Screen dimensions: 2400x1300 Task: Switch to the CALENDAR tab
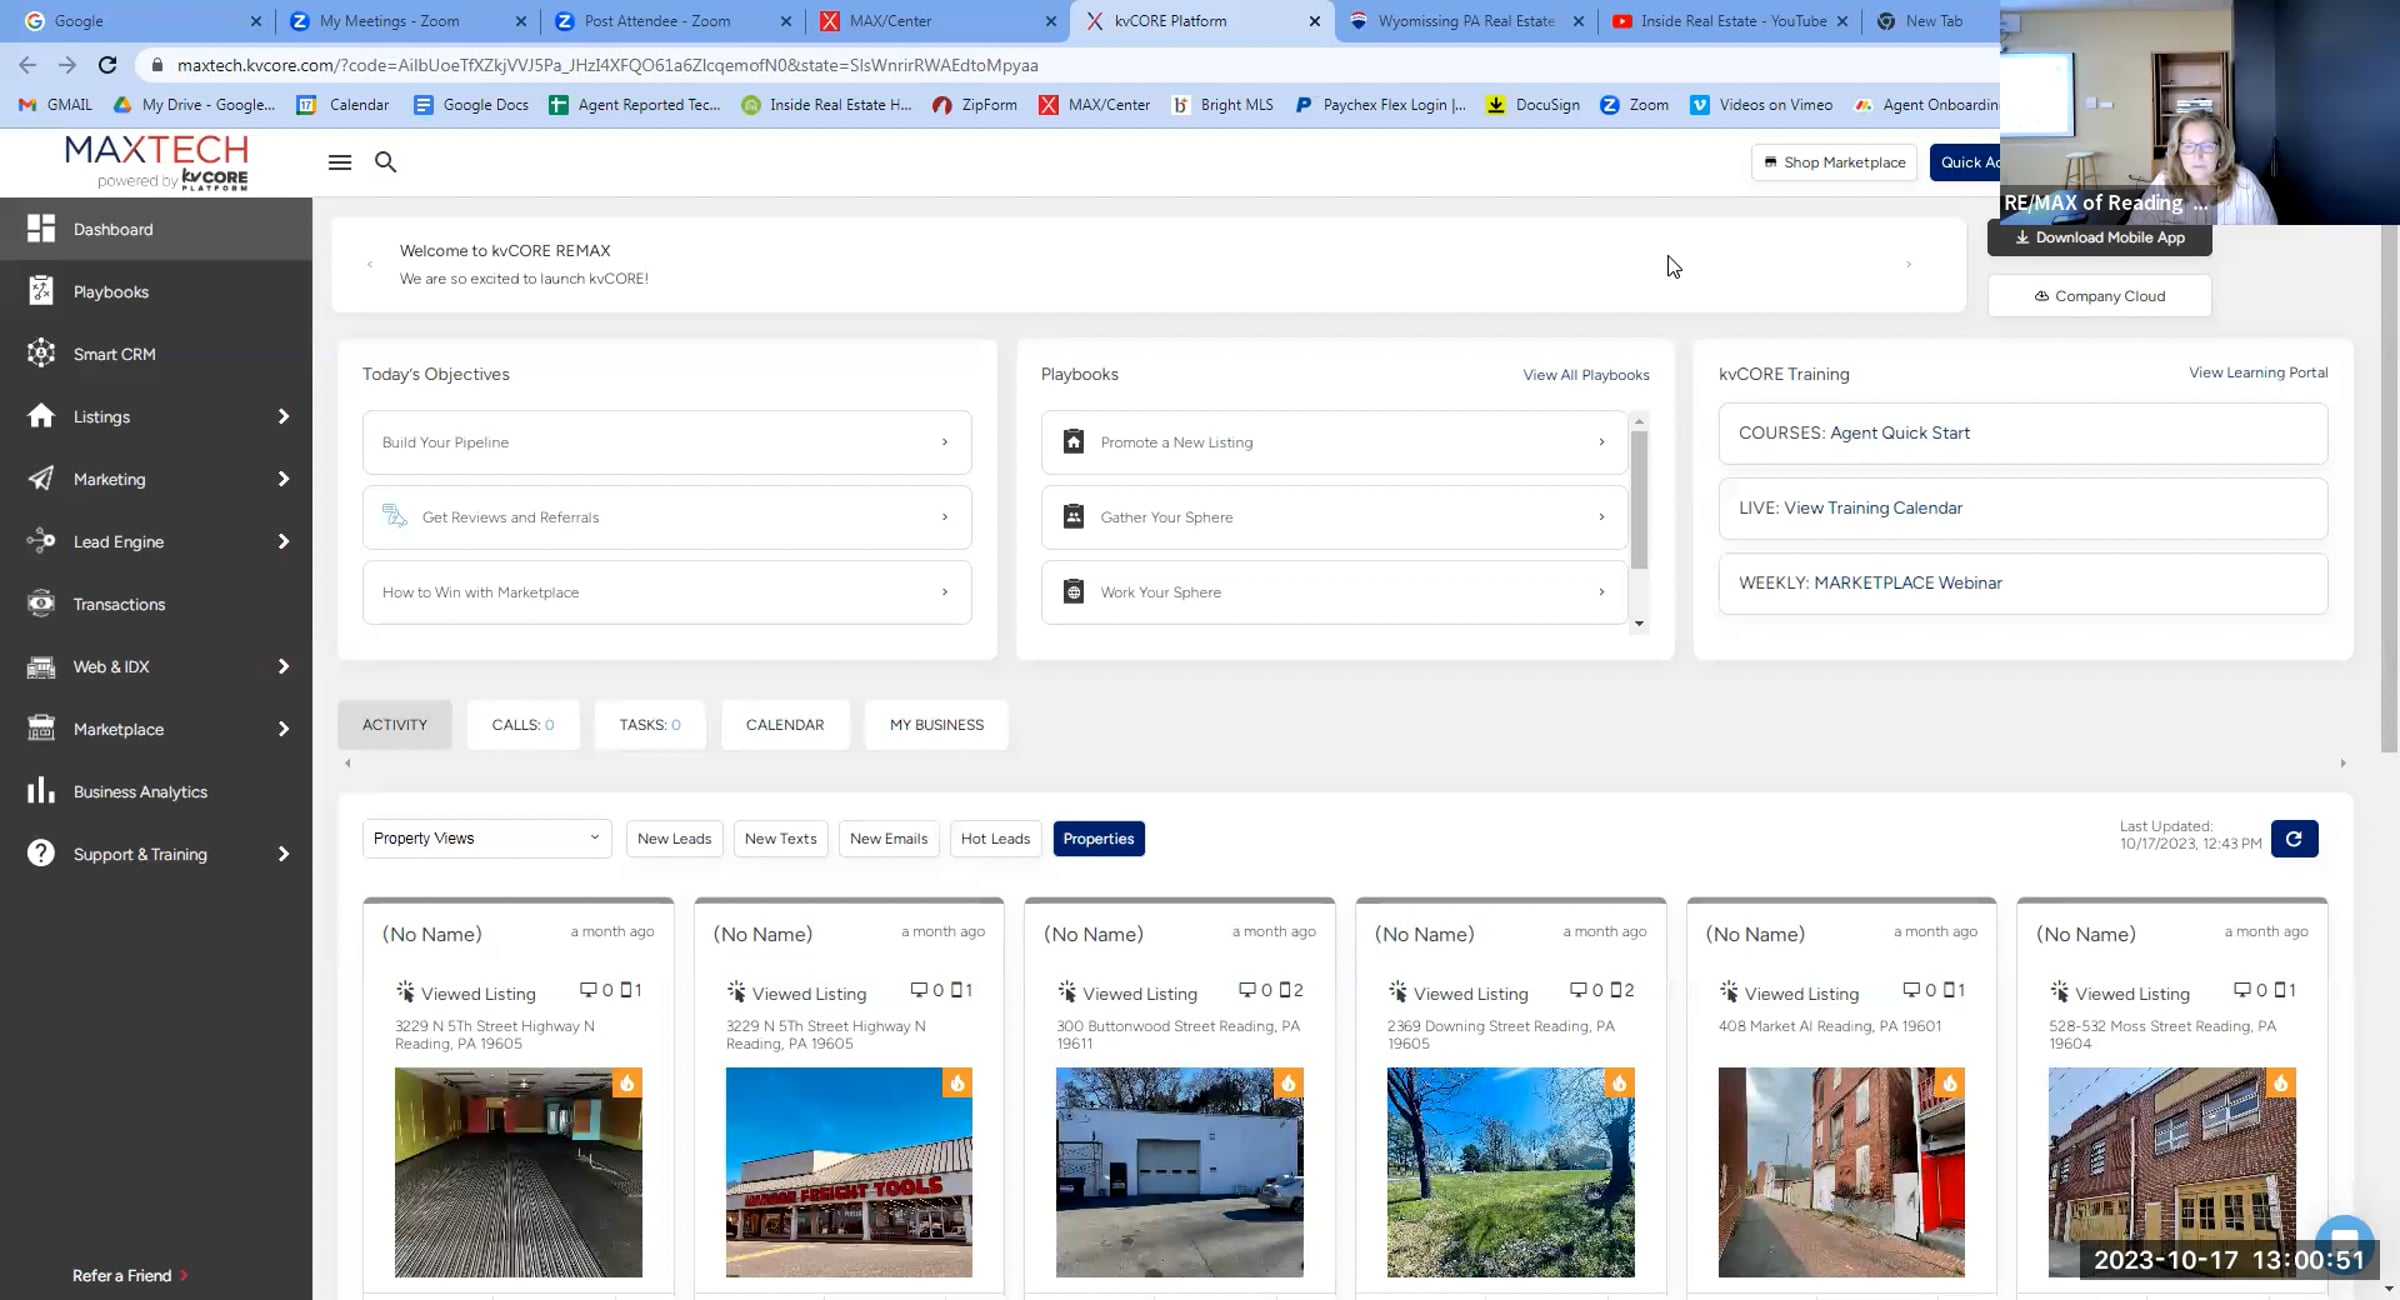click(784, 724)
